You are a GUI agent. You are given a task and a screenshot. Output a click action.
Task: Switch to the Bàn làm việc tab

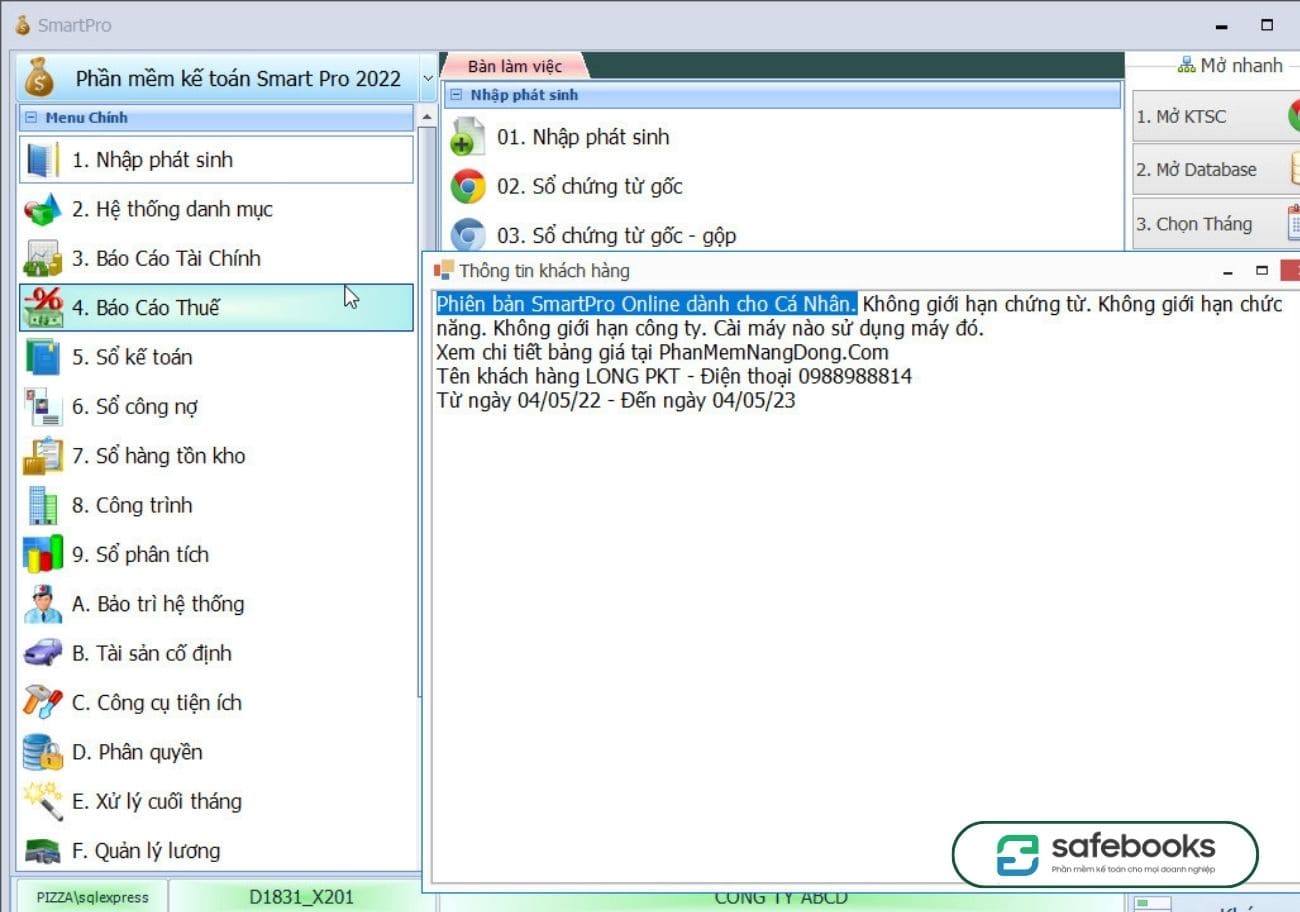(x=515, y=66)
